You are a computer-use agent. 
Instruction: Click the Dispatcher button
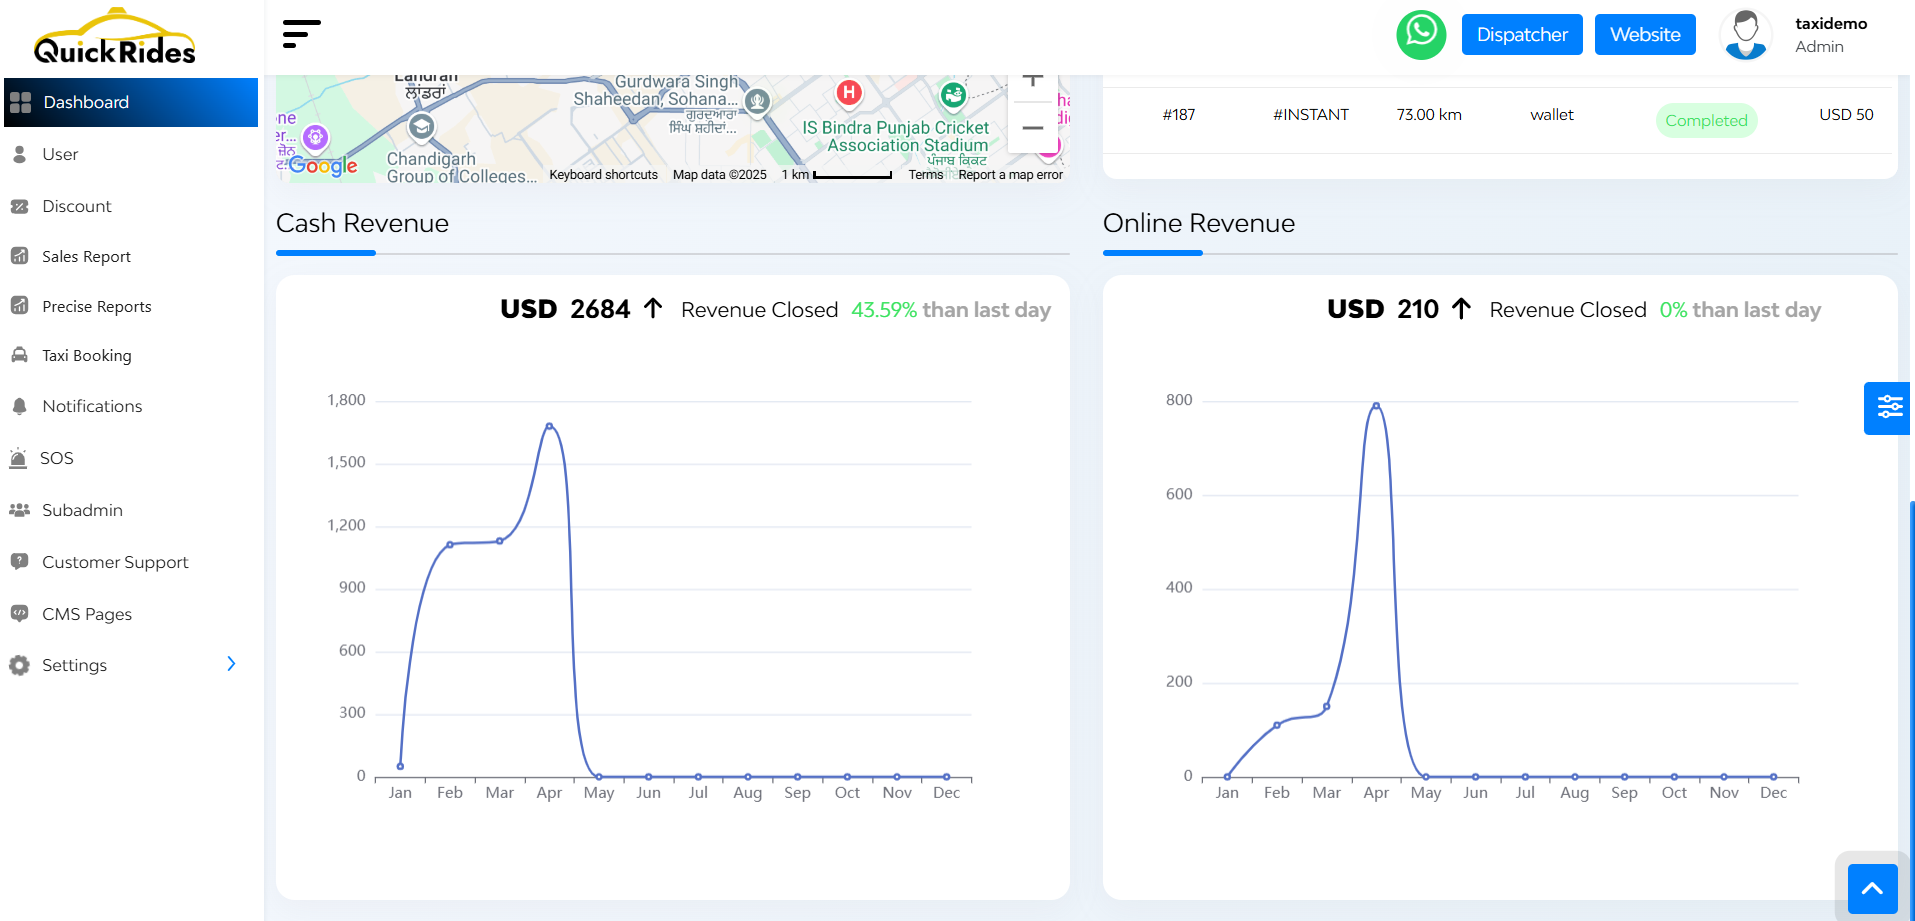1522,35
